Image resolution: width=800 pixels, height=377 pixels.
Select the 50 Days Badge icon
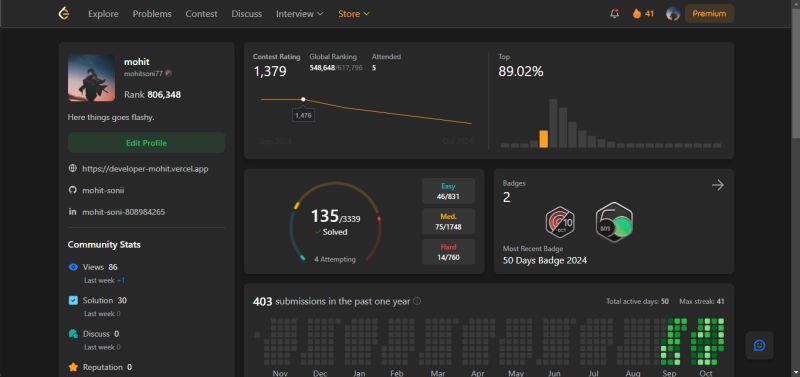pos(614,222)
